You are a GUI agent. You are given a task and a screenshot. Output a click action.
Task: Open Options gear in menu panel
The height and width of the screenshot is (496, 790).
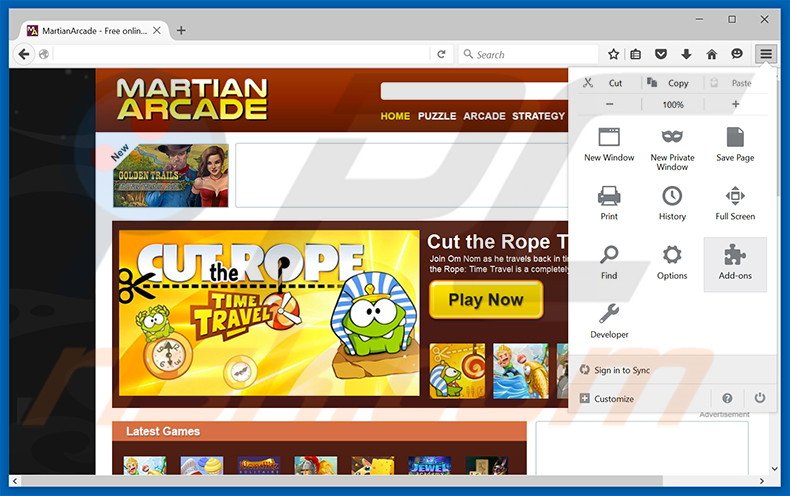672,263
